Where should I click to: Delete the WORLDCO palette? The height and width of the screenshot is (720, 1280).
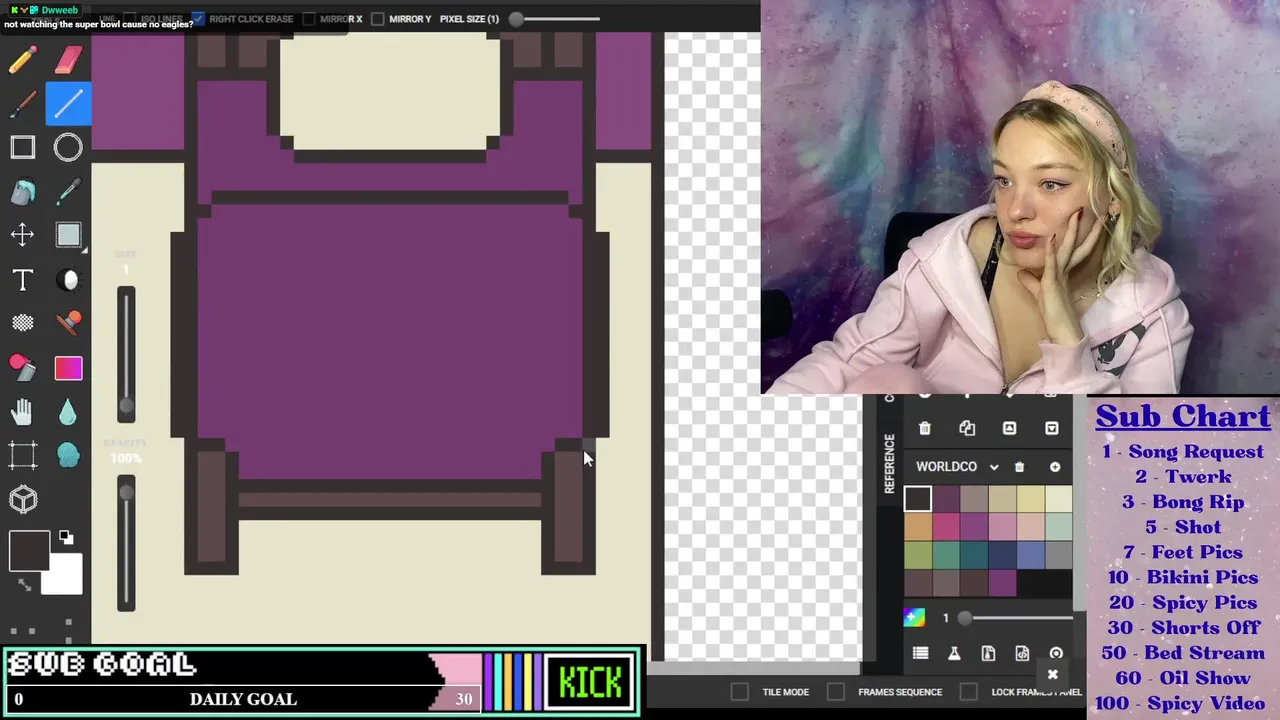(x=1019, y=467)
